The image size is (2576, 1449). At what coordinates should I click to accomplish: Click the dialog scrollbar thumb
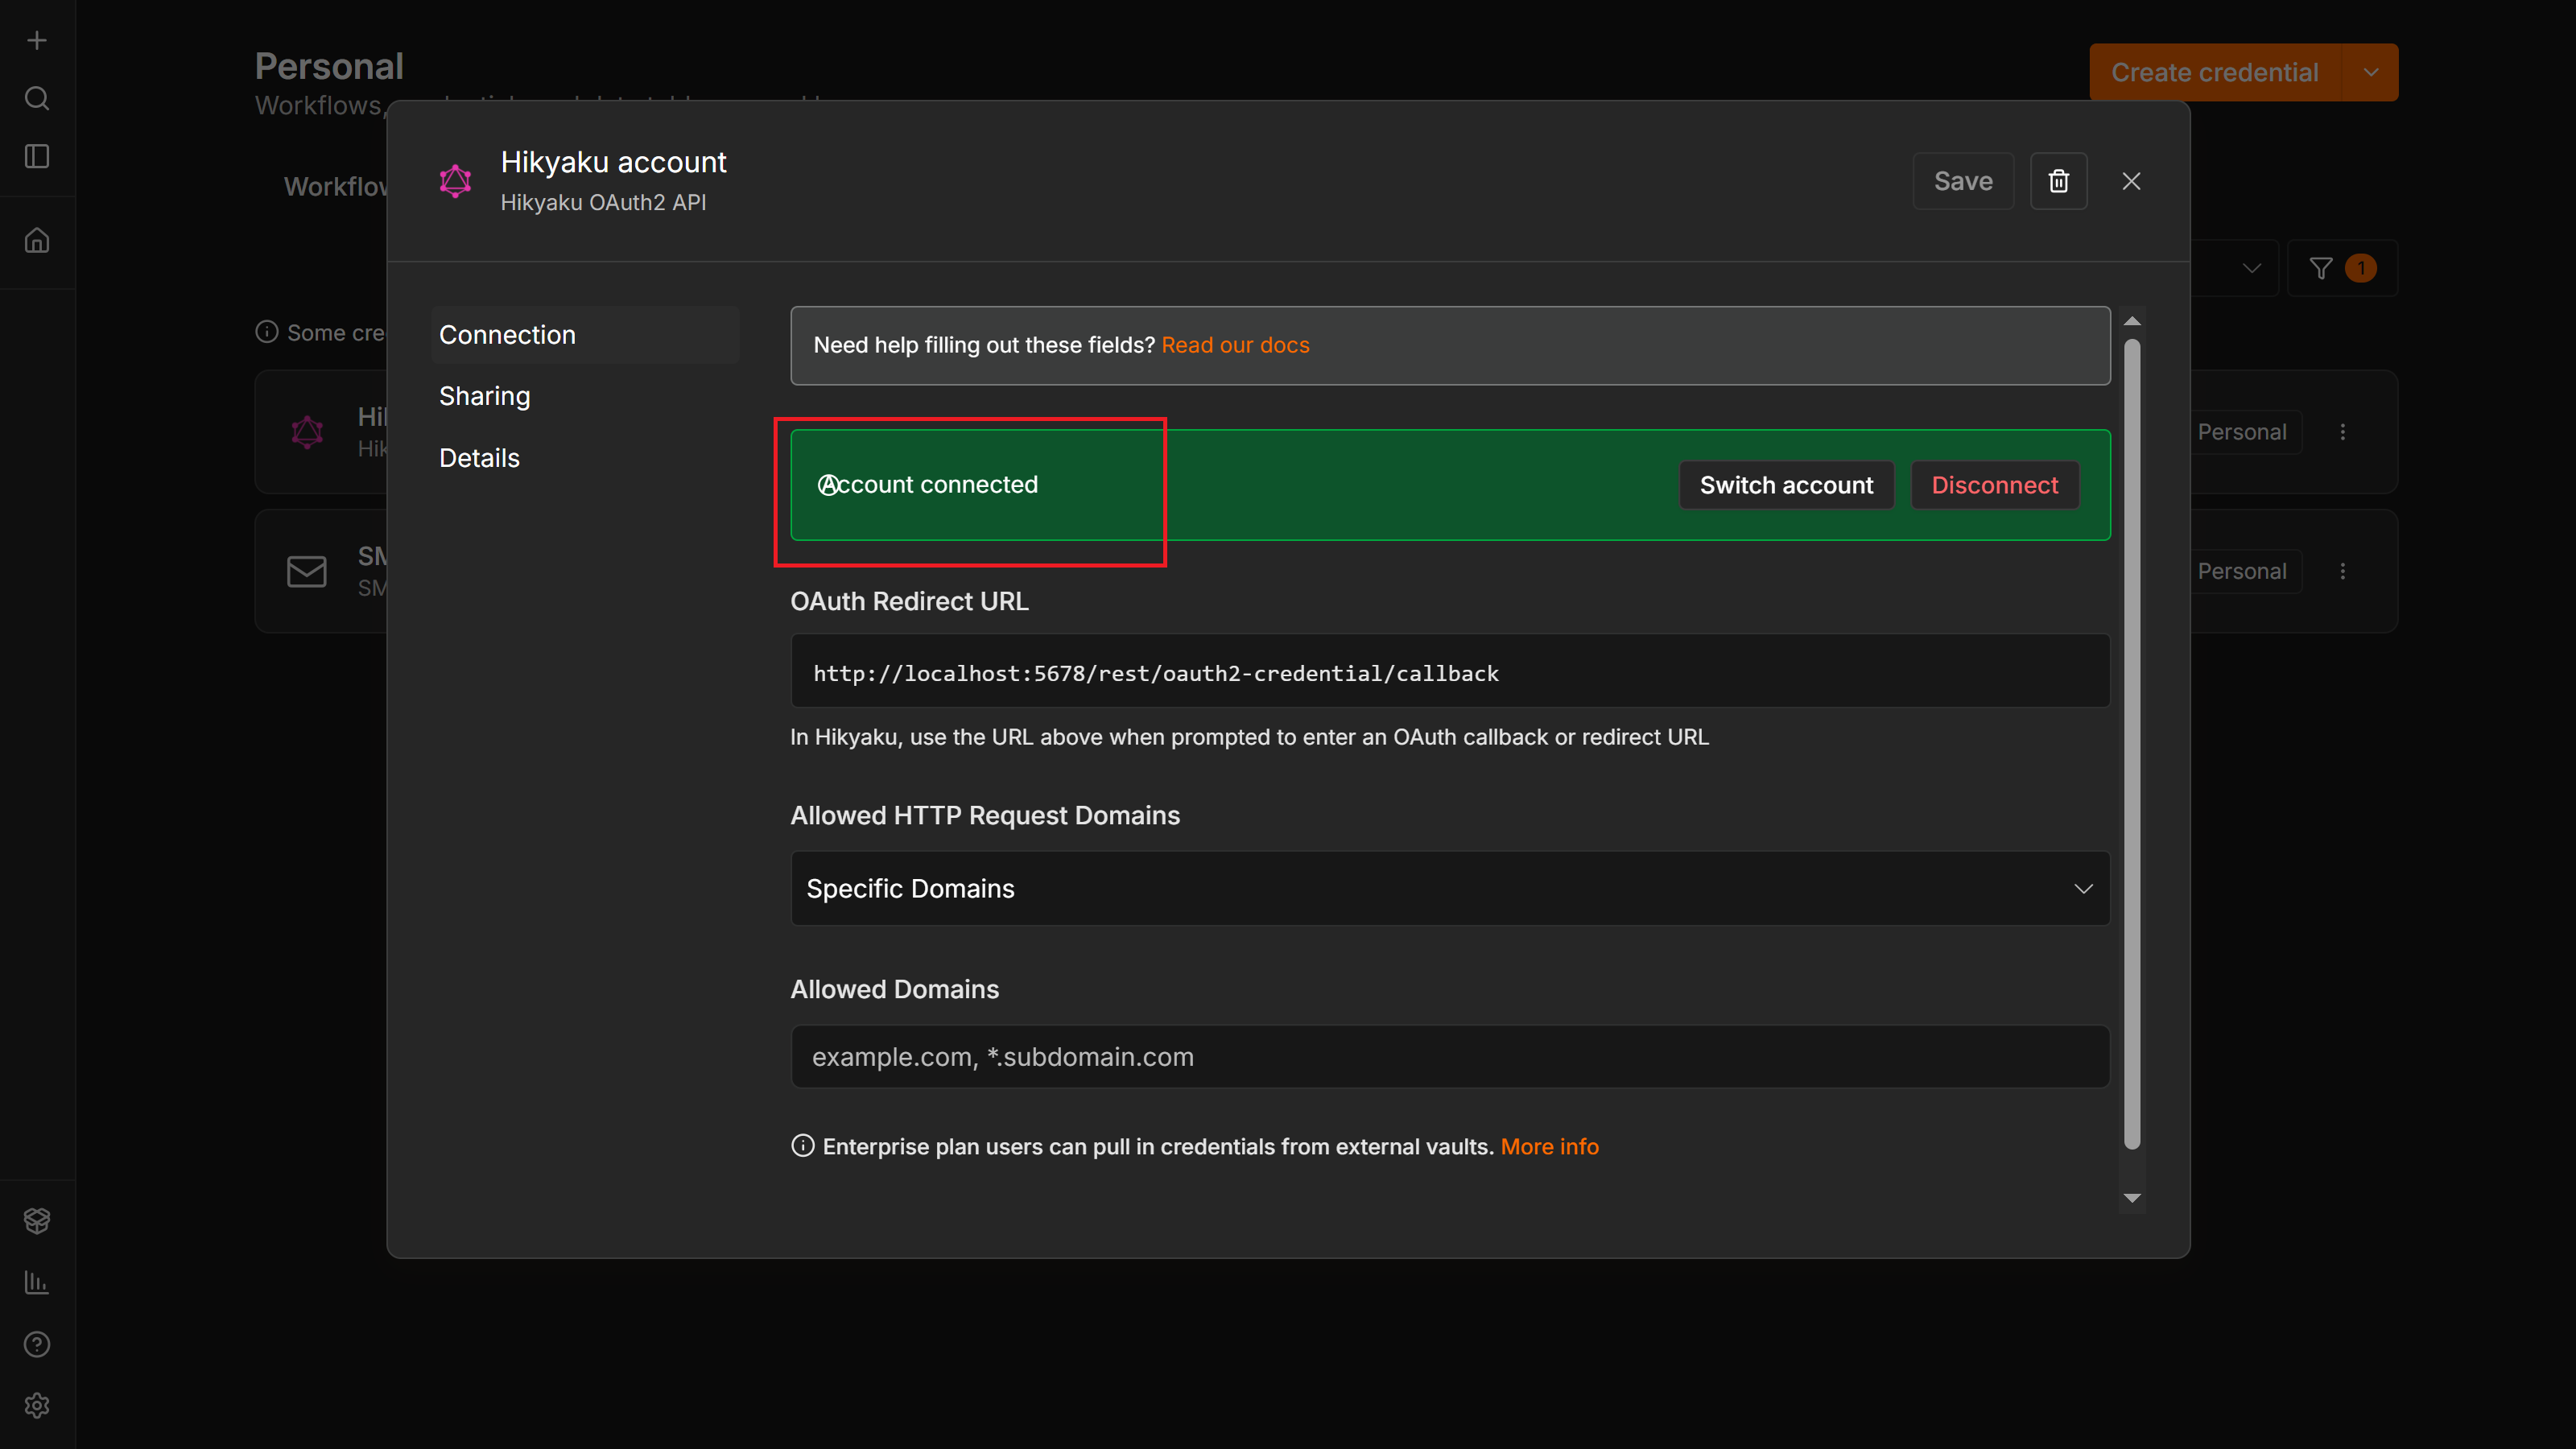2132,744
